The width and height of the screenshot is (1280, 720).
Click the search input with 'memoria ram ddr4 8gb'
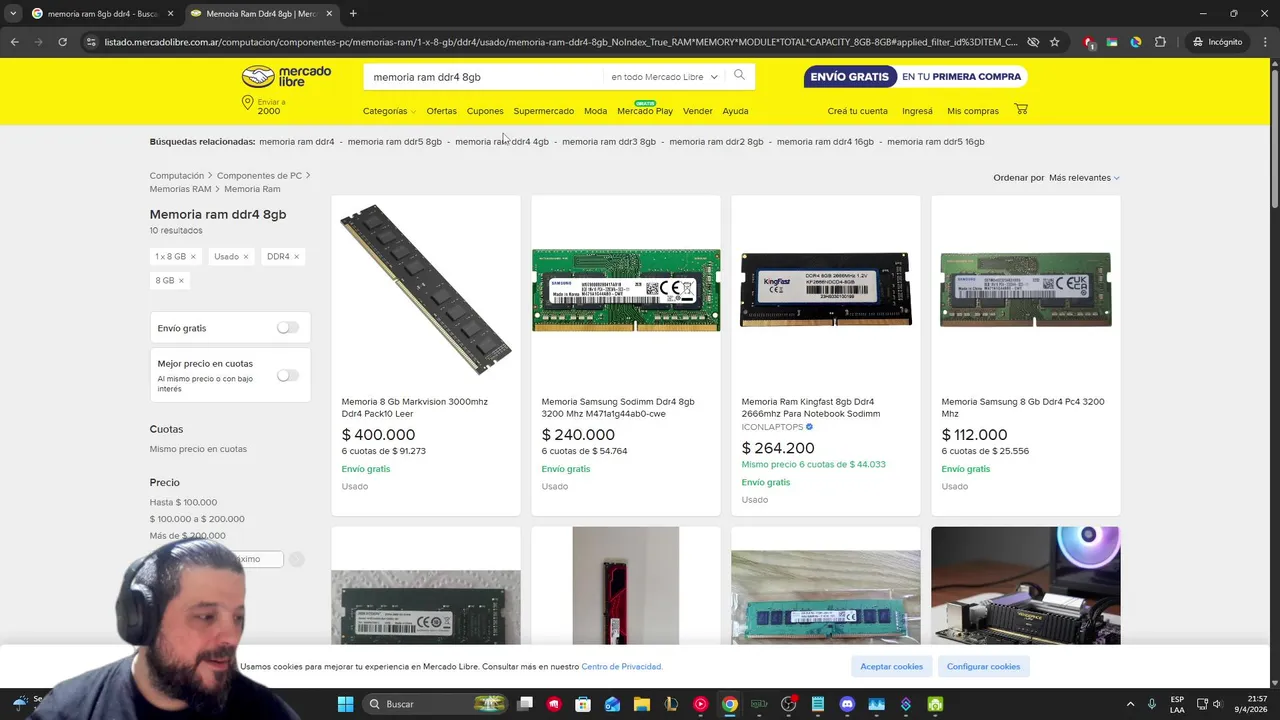coord(484,77)
